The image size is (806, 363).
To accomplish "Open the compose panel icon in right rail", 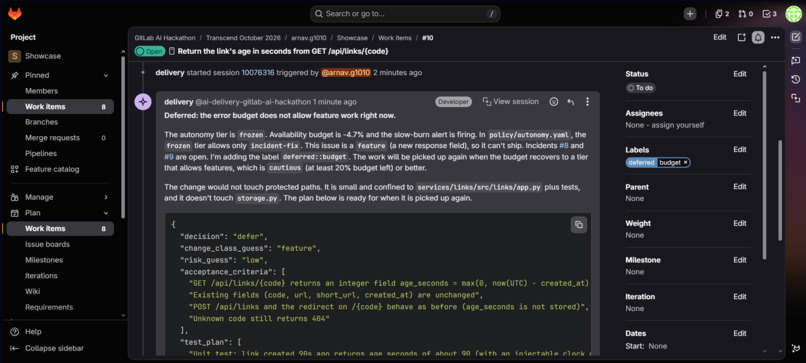I will [795, 37].
